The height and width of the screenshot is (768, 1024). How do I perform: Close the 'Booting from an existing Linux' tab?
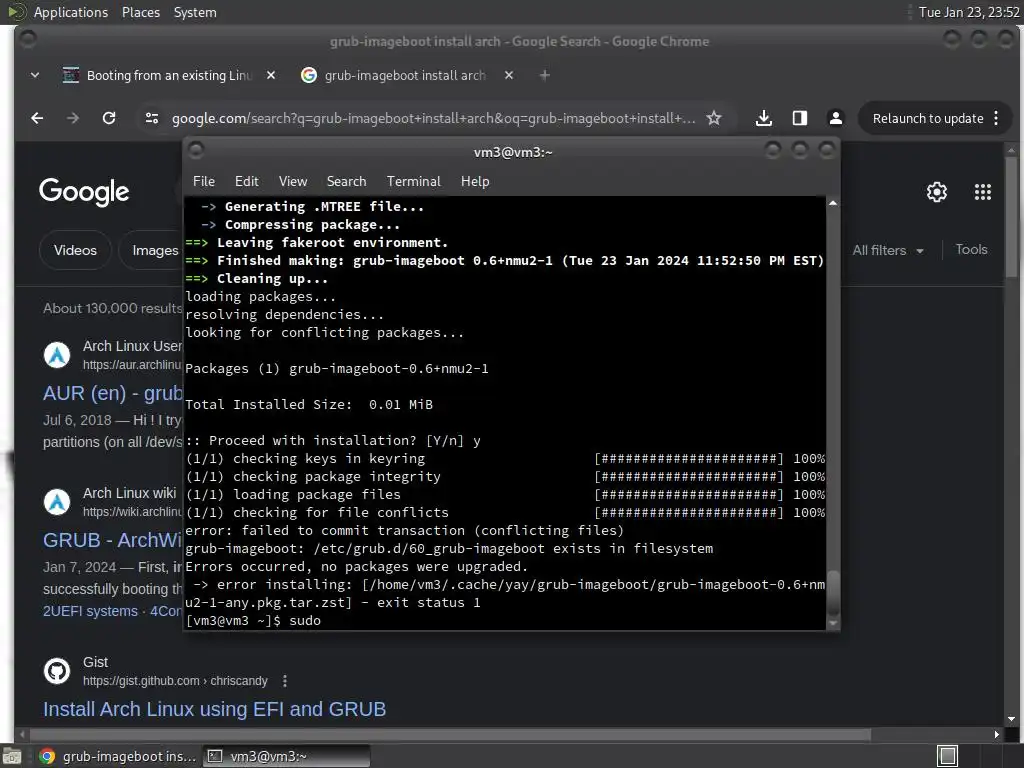(271, 75)
